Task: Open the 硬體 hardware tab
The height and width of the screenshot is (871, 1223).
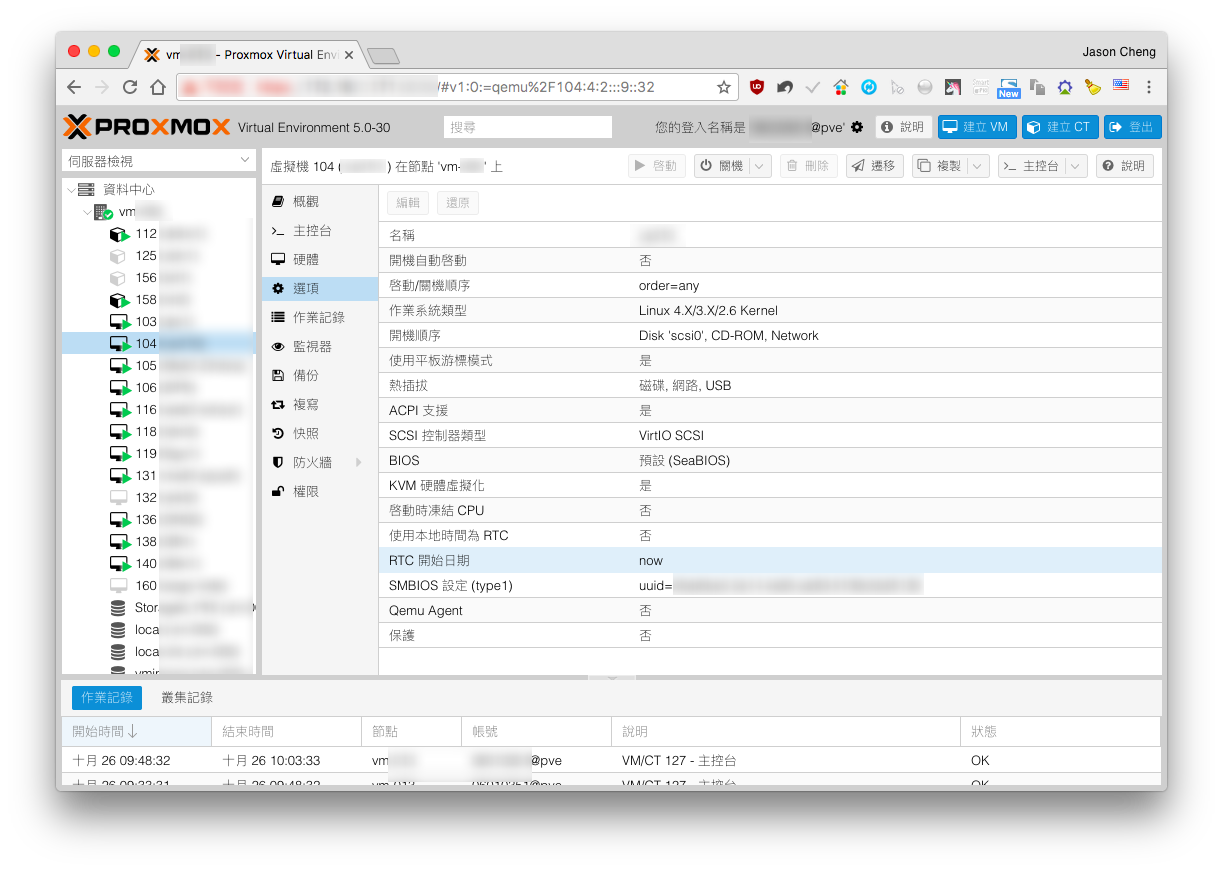Action: (x=320, y=259)
